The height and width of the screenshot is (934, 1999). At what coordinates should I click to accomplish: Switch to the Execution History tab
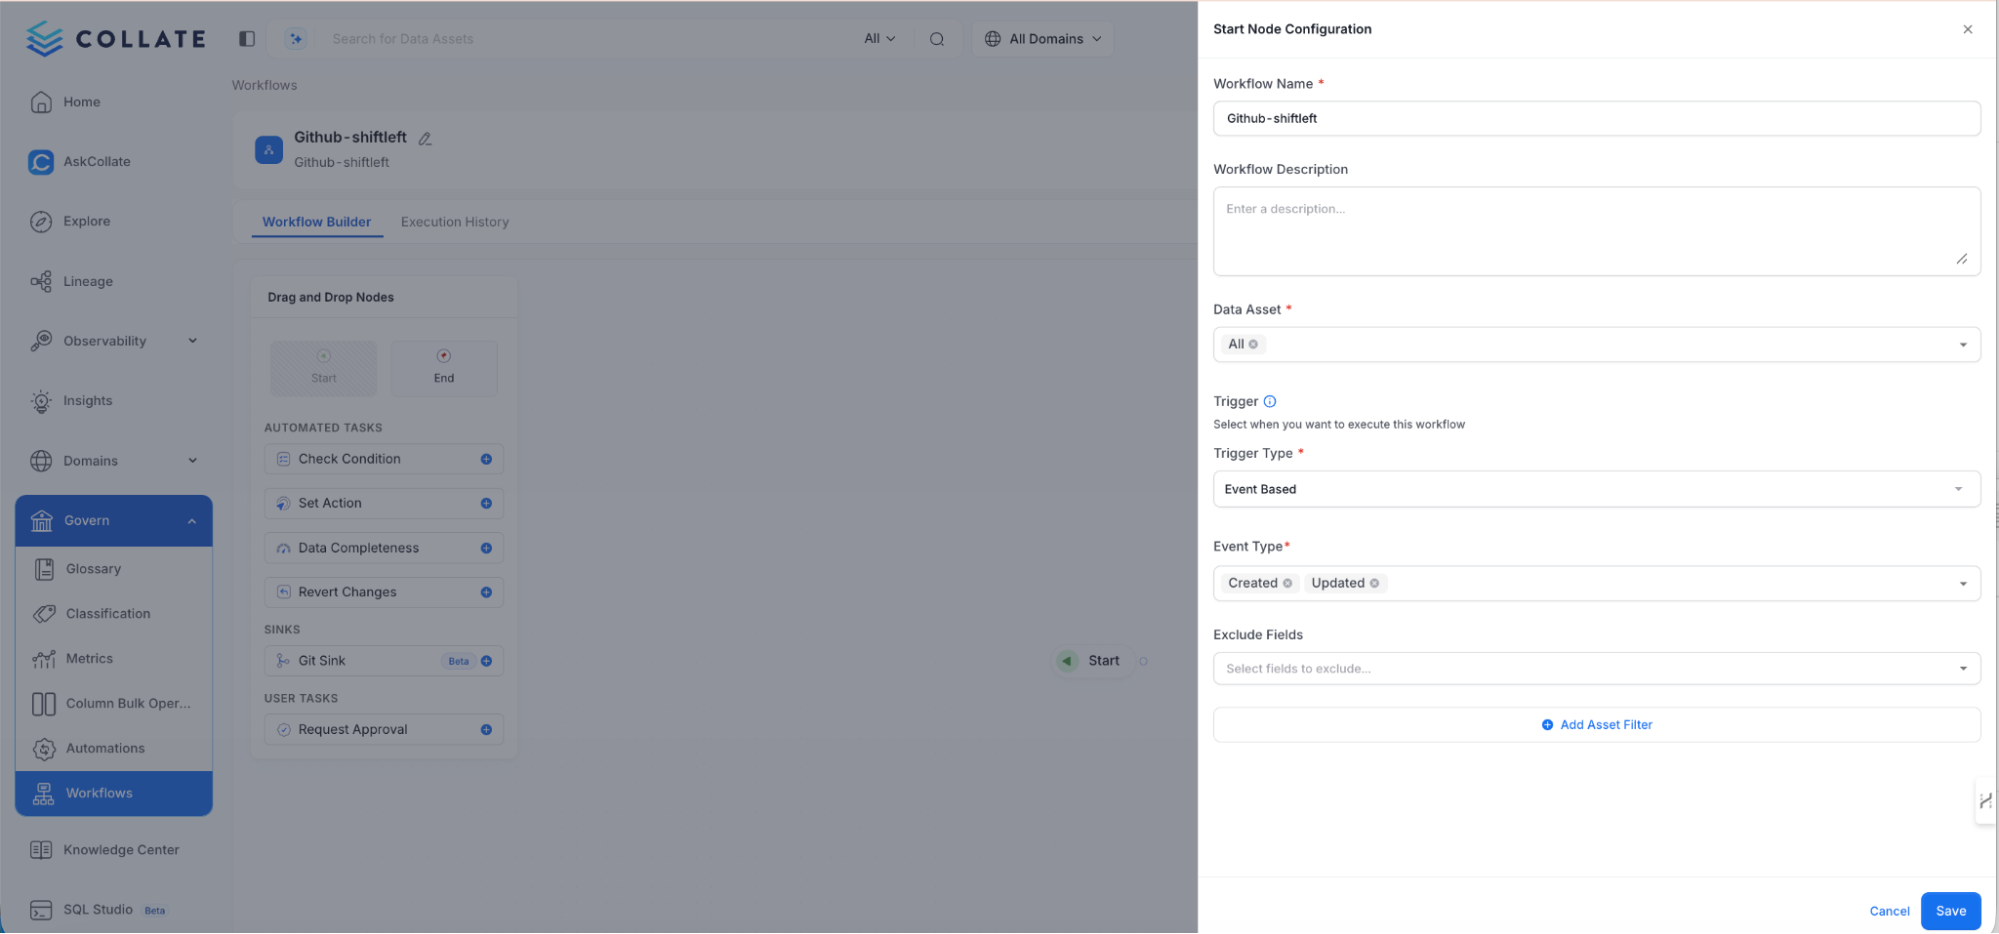click(x=454, y=221)
